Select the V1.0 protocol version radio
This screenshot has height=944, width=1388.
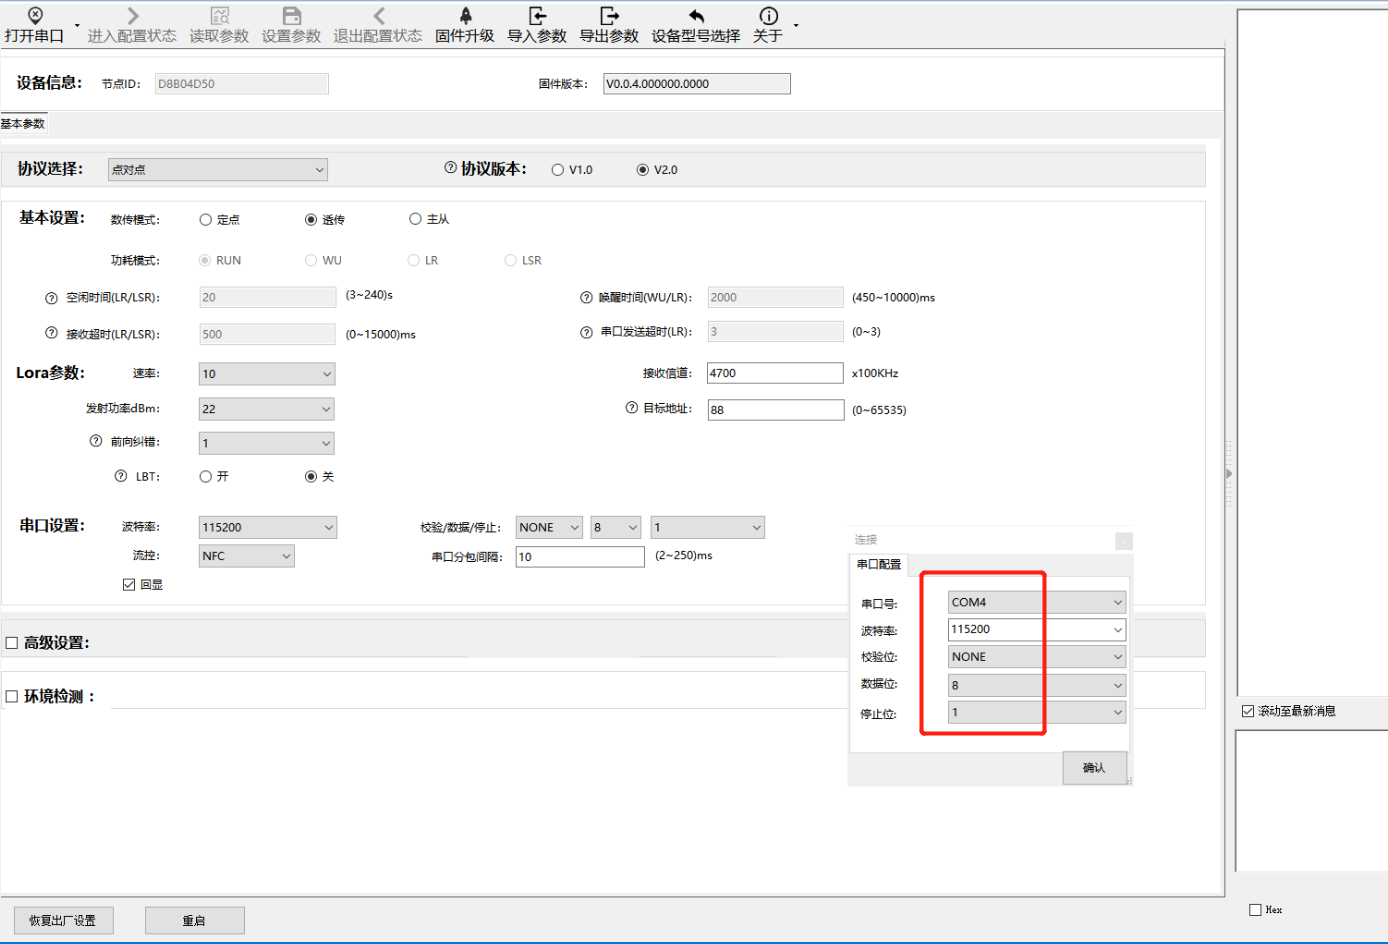(558, 170)
